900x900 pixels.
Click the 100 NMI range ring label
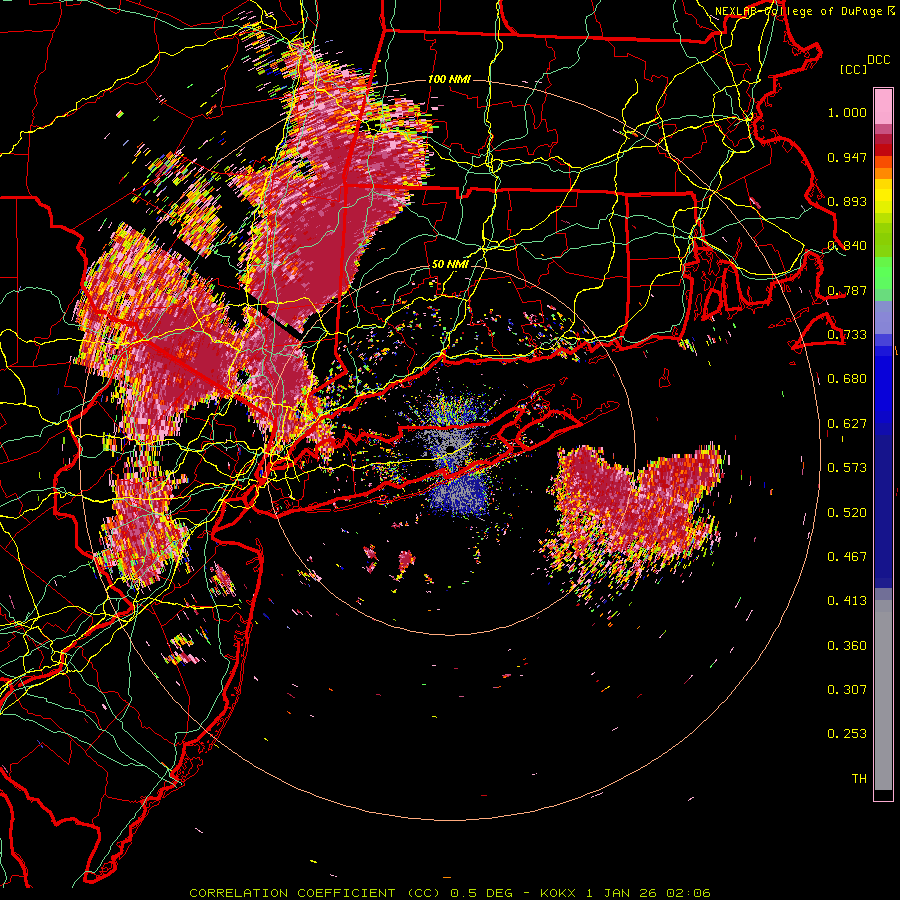pos(449,79)
